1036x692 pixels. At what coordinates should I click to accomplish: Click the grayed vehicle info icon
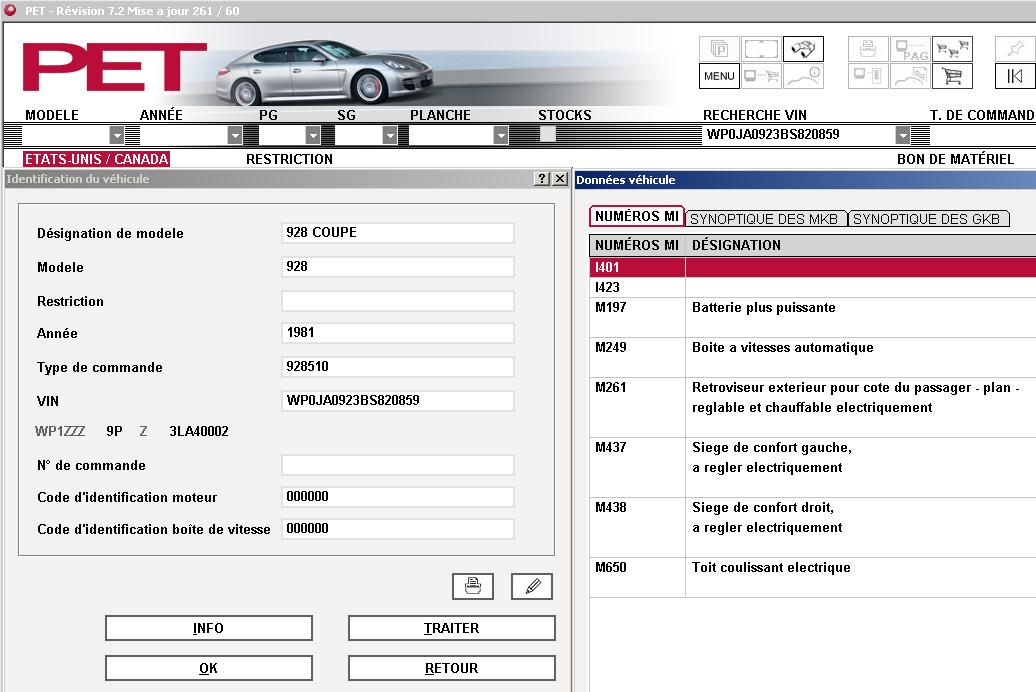click(x=803, y=76)
